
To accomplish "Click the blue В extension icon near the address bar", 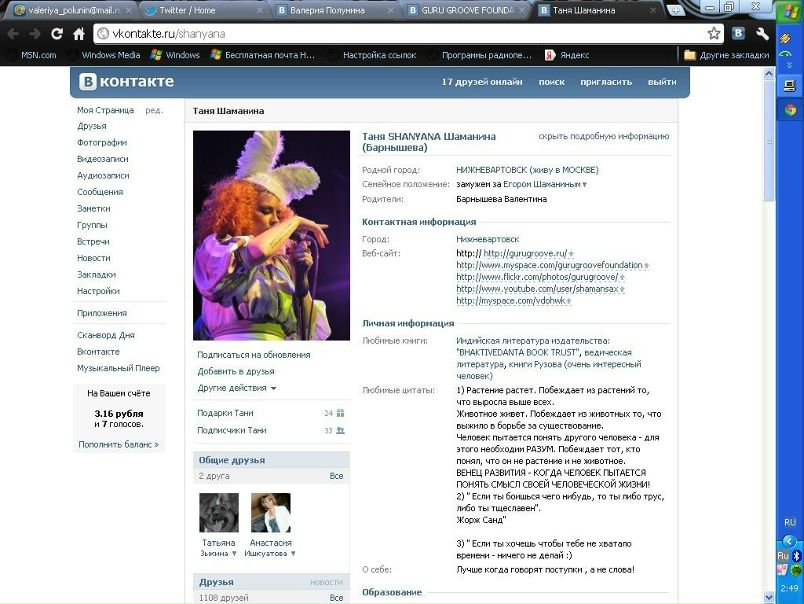I will click(738, 31).
